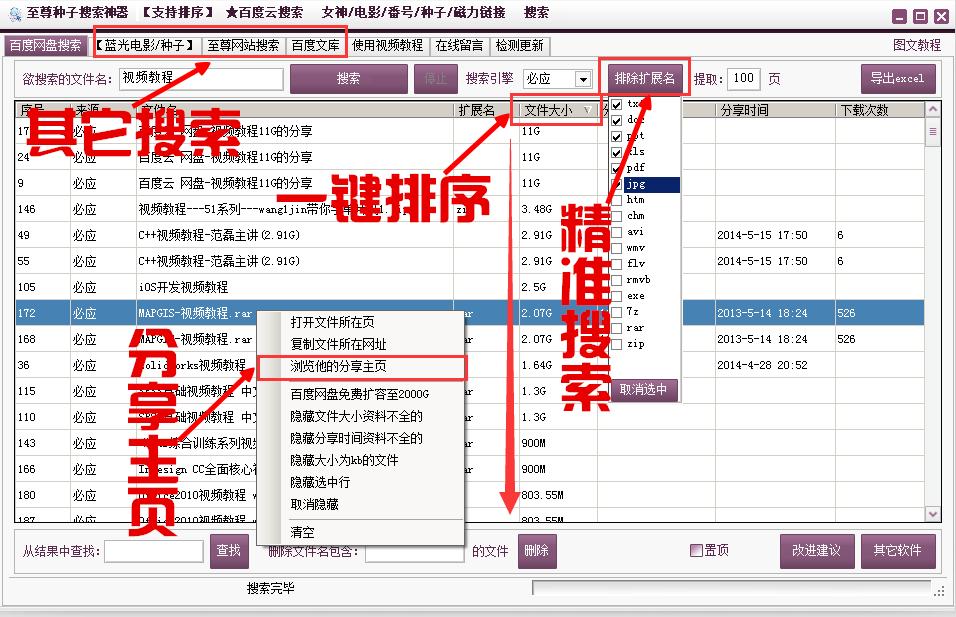Open the 排除扩展名 extension filter
This screenshot has height=617, width=956.
click(x=644, y=76)
